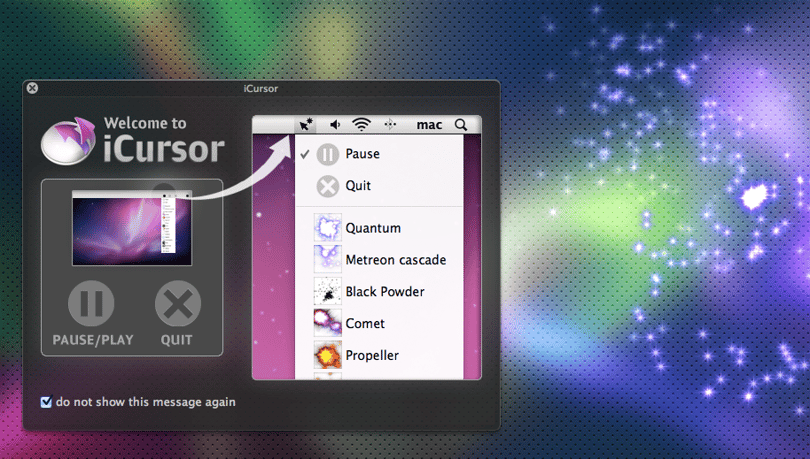Viewport: 810px width, 459px height.
Task: Click the large PAUSE/PLAY button icon
Action: (91, 304)
